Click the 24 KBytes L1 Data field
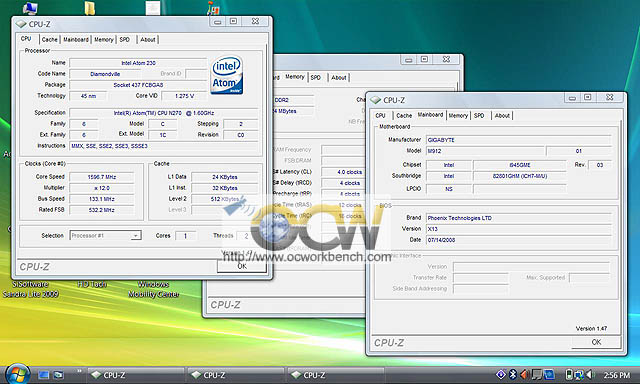640x384 pixels. pyautogui.click(x=225, y=177)
